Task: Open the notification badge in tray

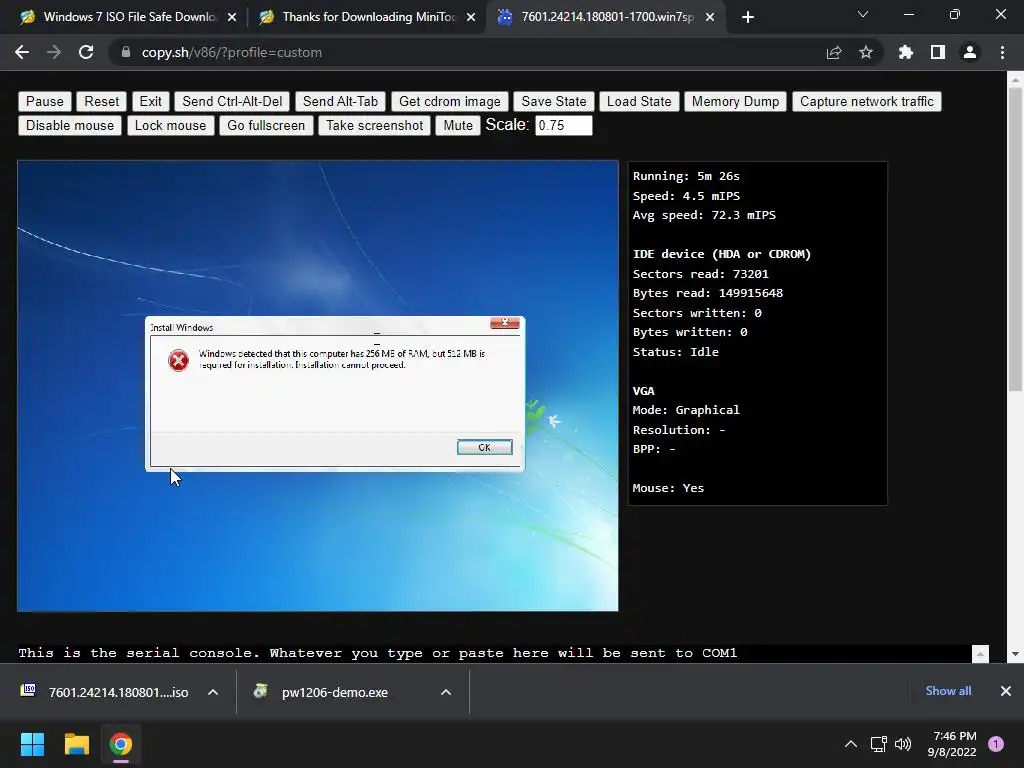Action: coord(996,744)
